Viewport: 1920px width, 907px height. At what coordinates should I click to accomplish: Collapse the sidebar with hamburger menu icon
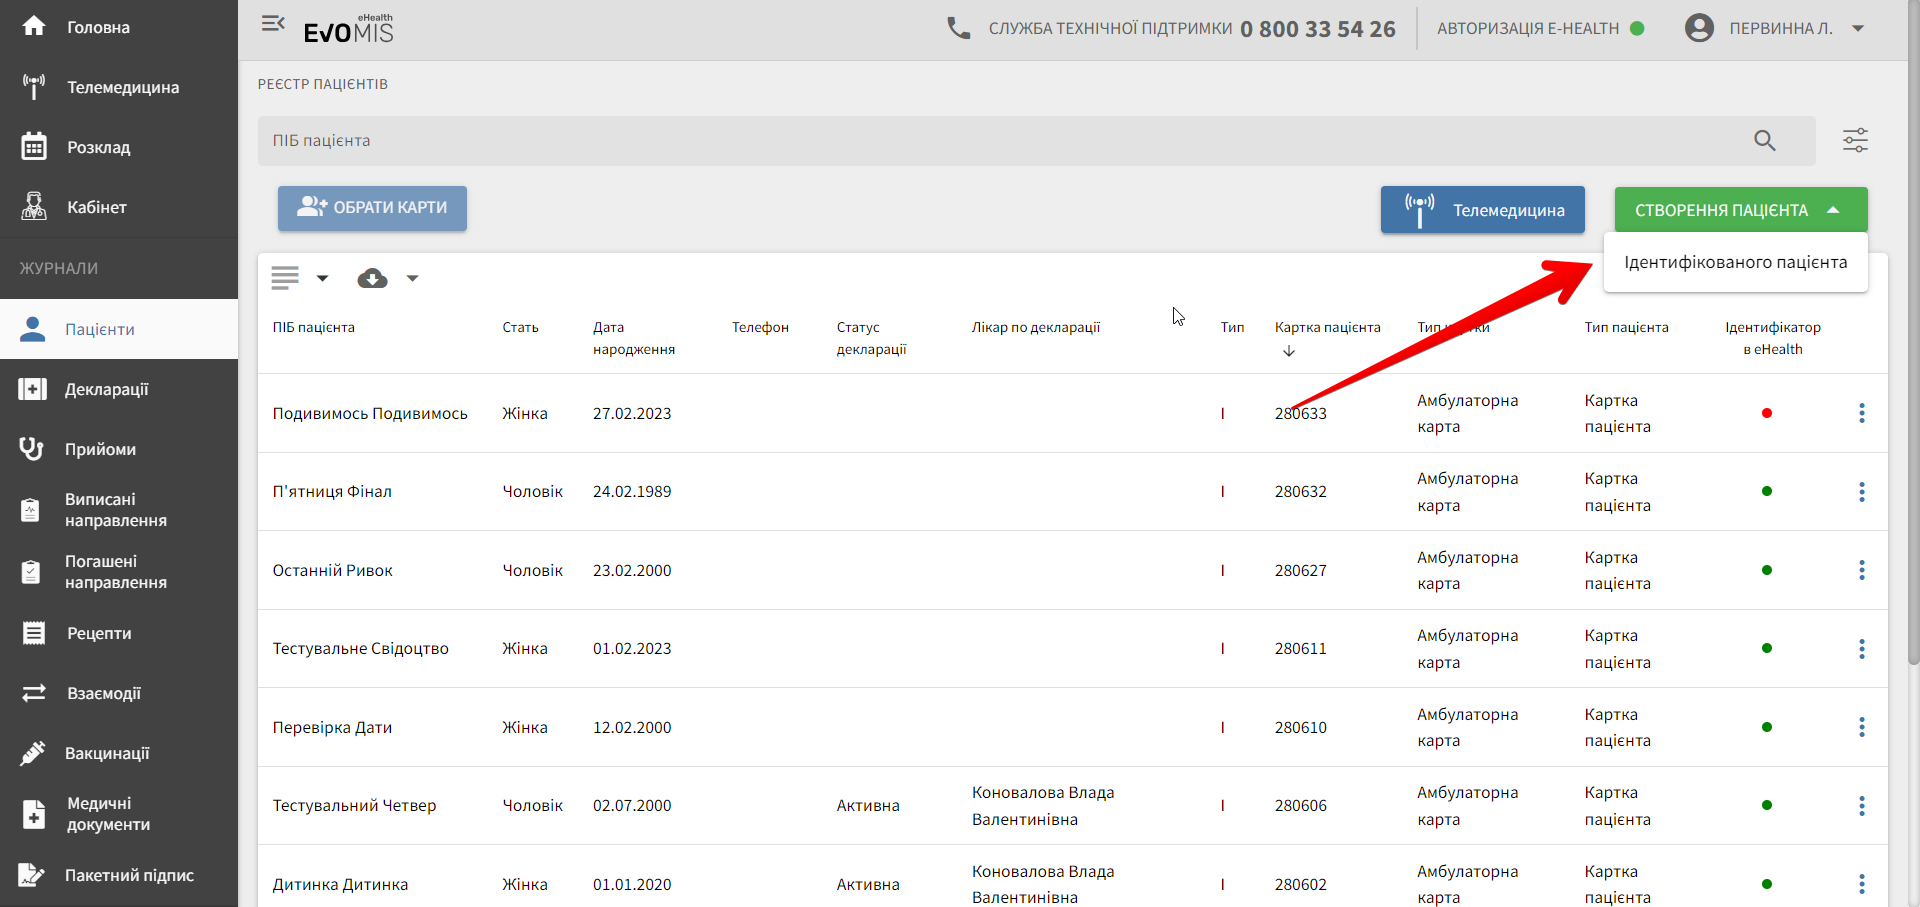point(273,24)
